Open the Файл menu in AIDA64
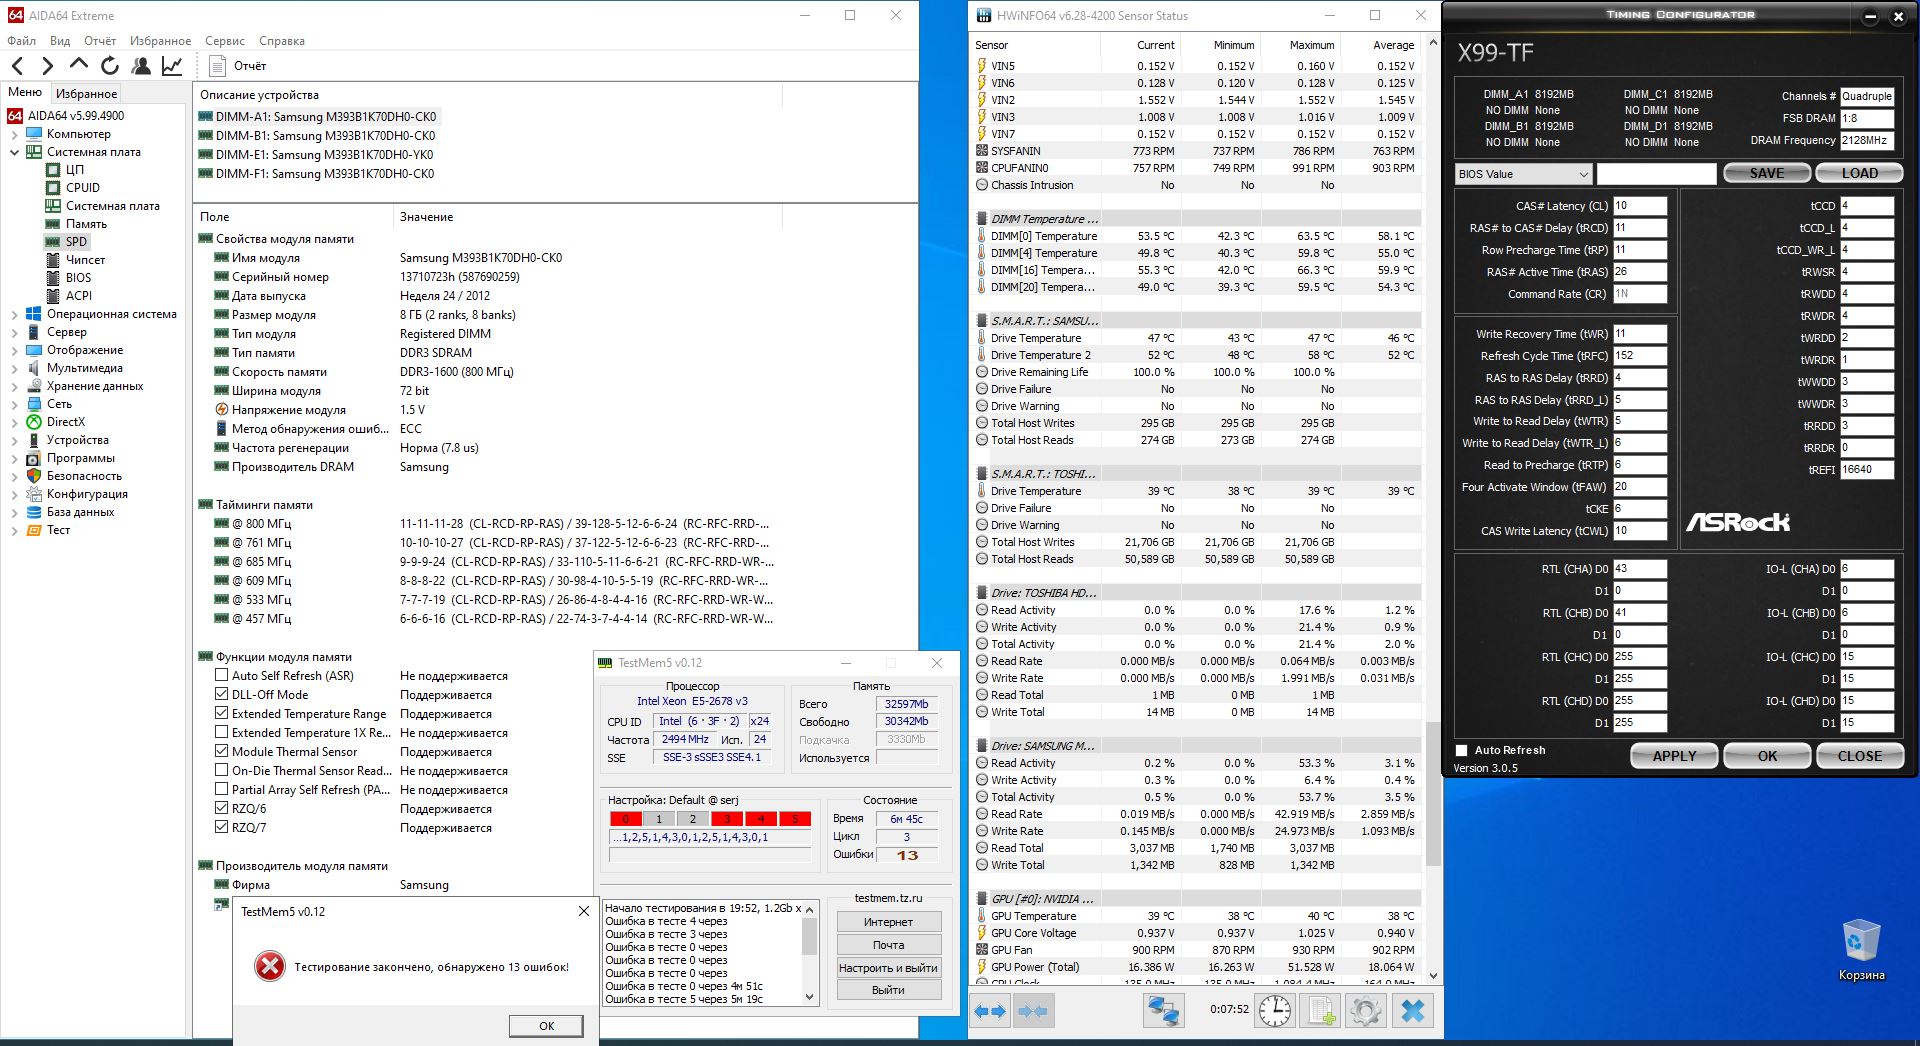Screen dimensions: 1920x1046 21,41
